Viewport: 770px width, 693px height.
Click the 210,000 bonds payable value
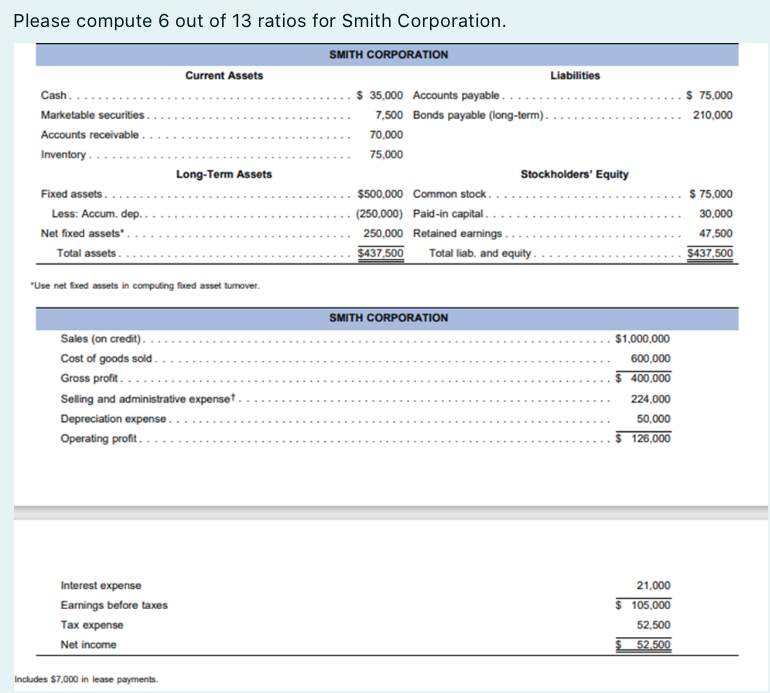tap(713, 115)
